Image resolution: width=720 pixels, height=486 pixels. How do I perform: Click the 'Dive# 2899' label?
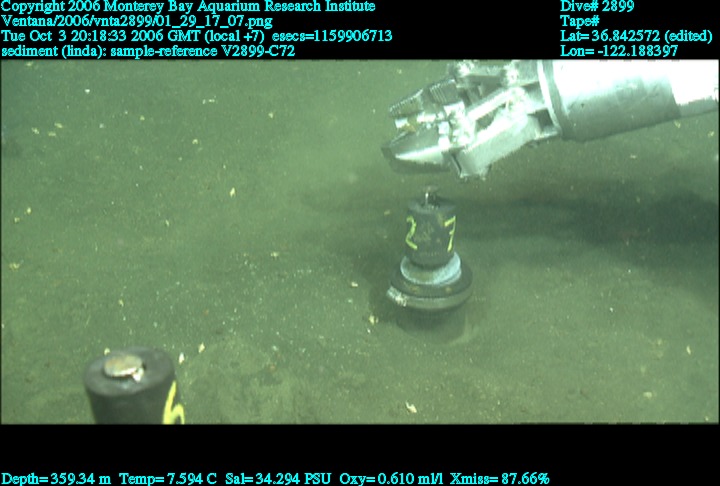point(597,6)
